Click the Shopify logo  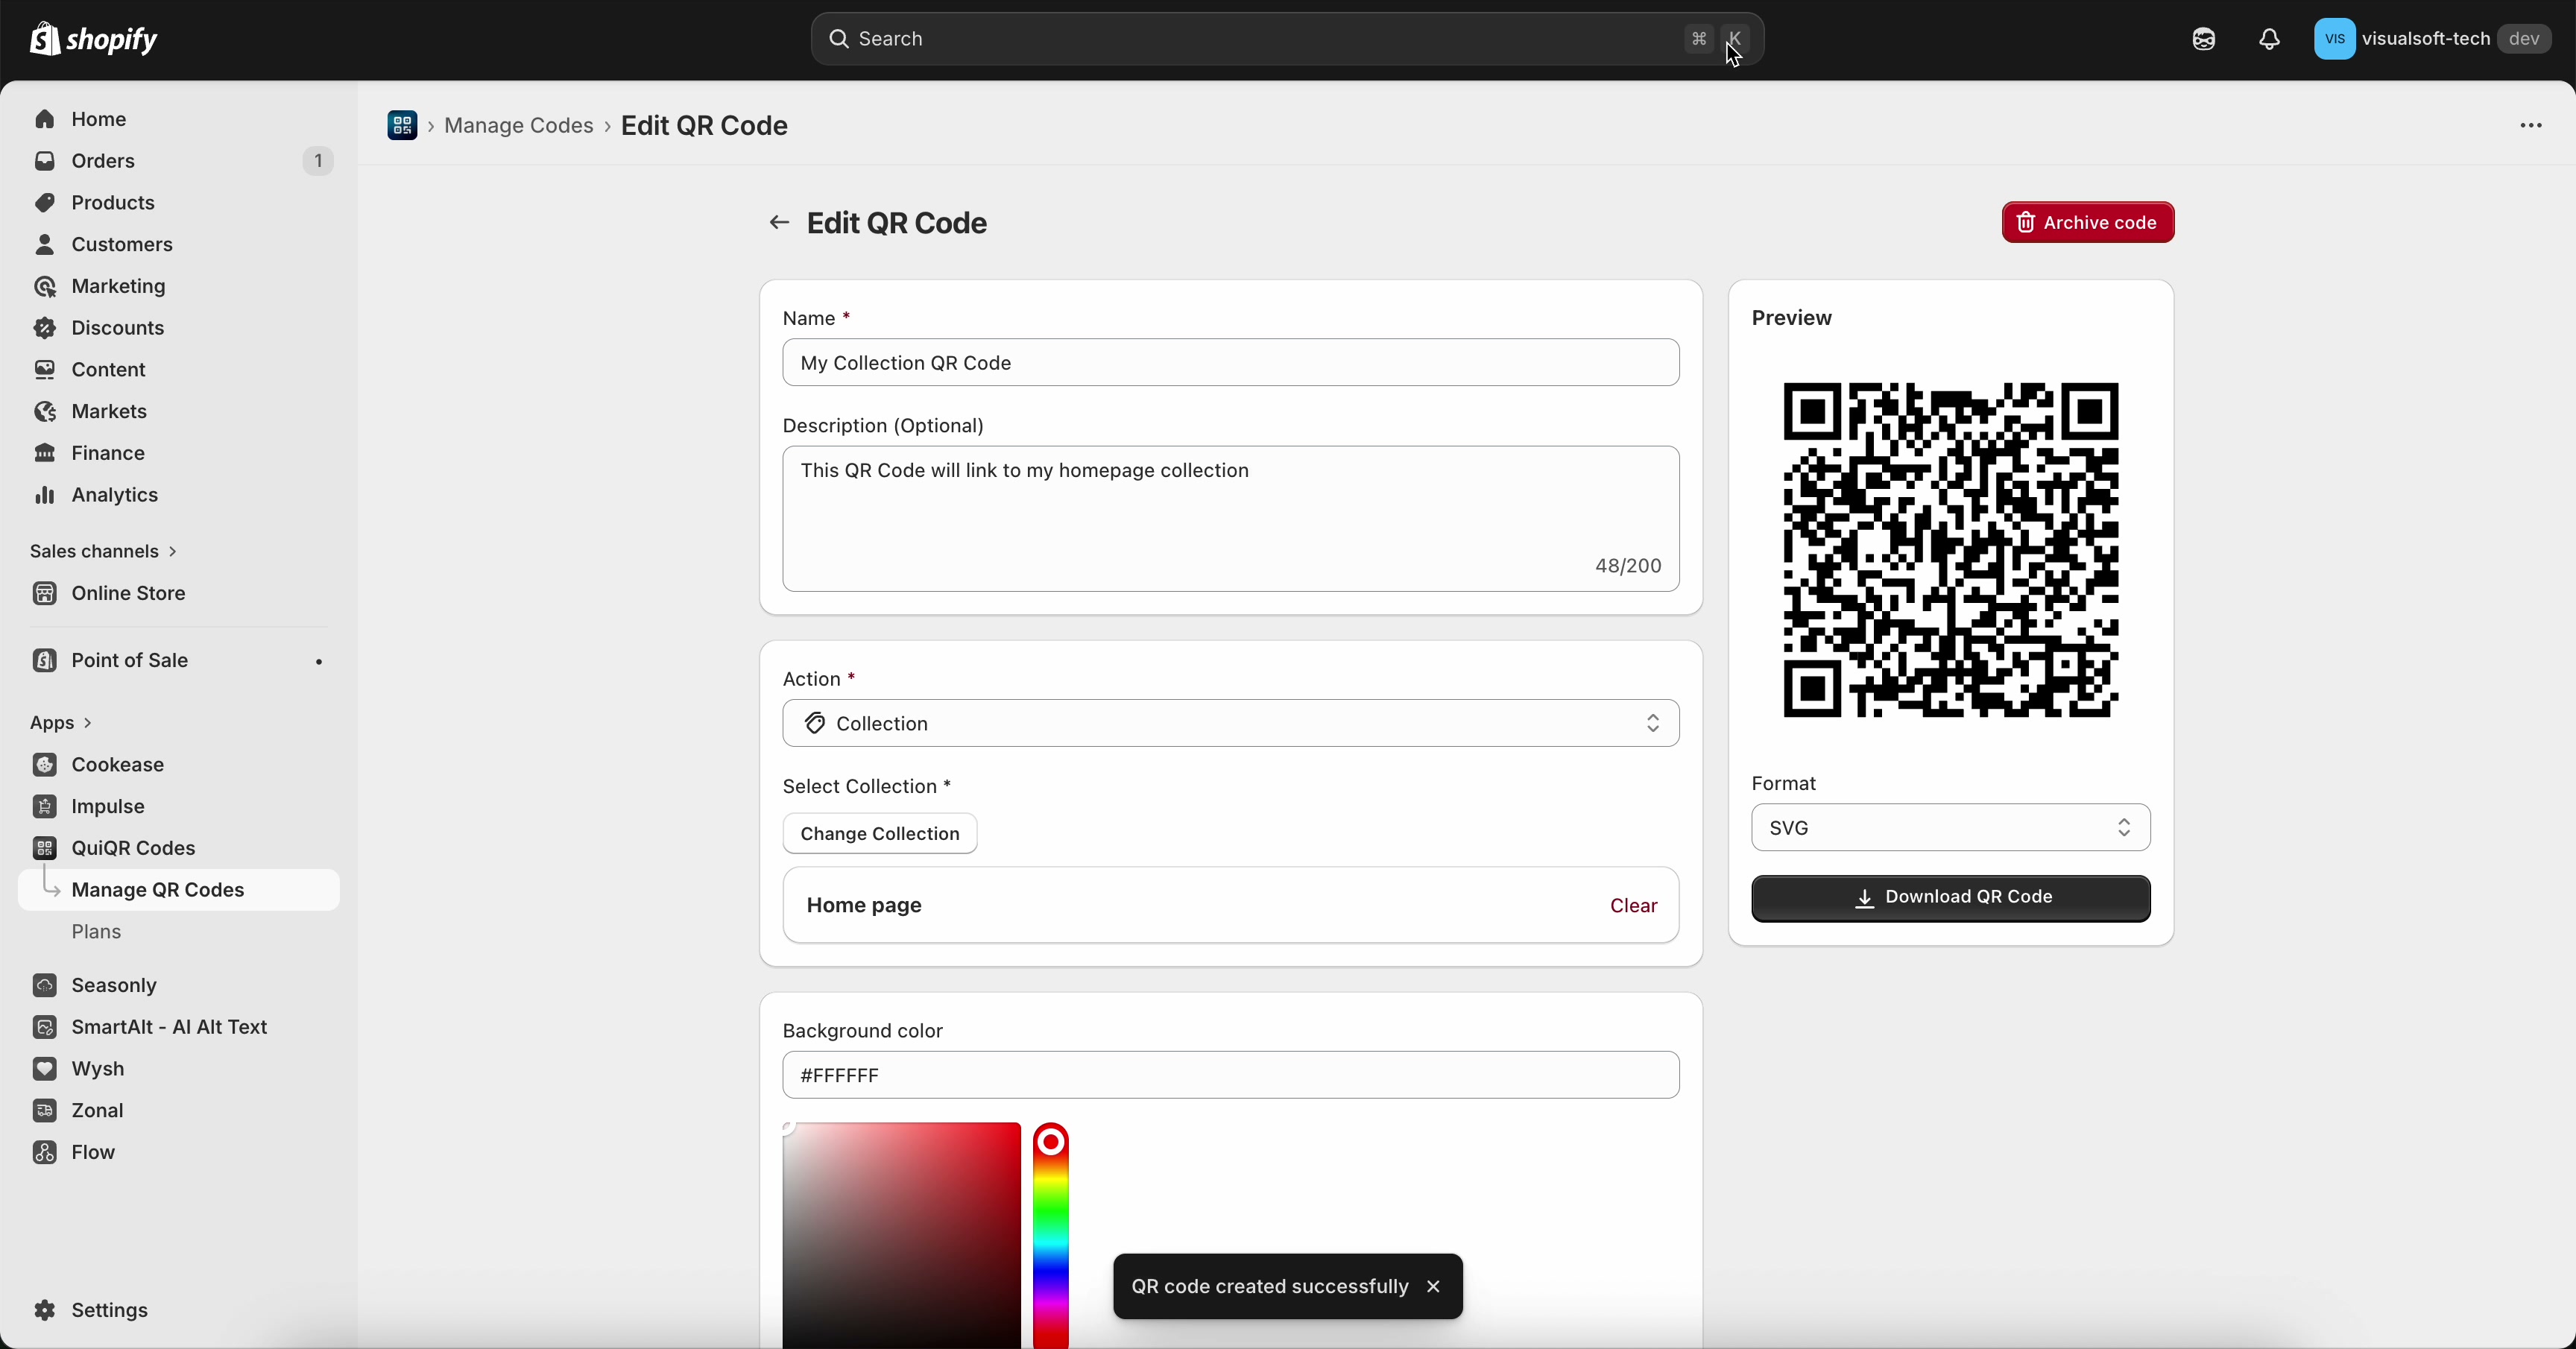pyautogui.click(x=95, y=39)
